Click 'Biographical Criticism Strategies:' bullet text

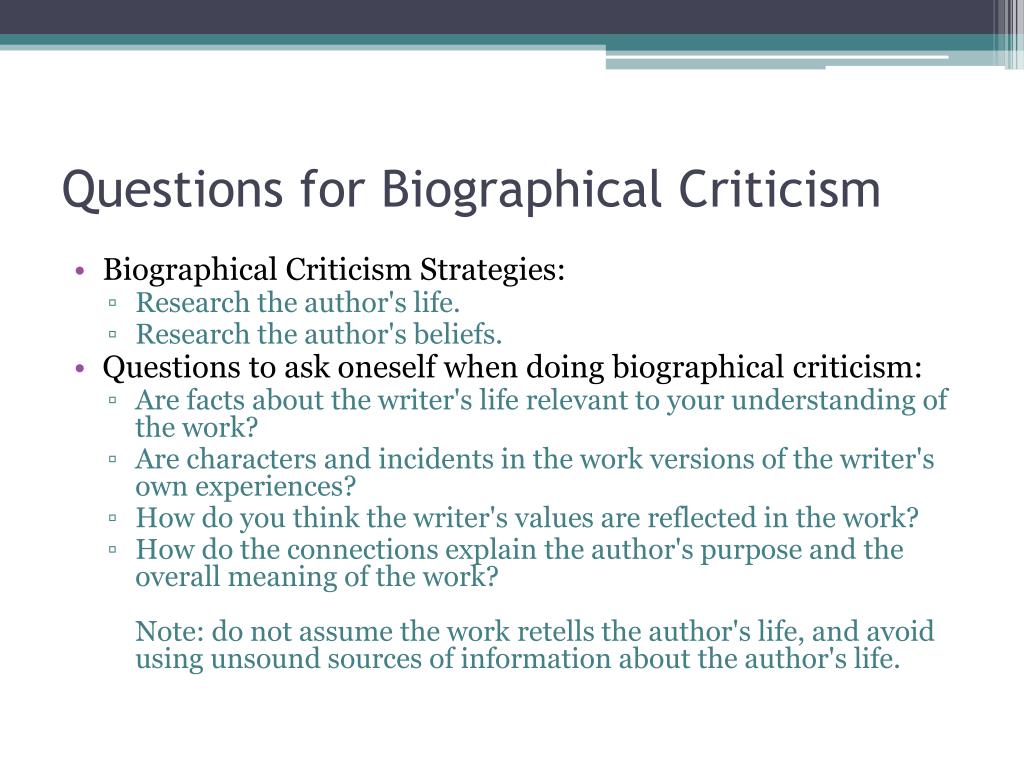(334, 269)
